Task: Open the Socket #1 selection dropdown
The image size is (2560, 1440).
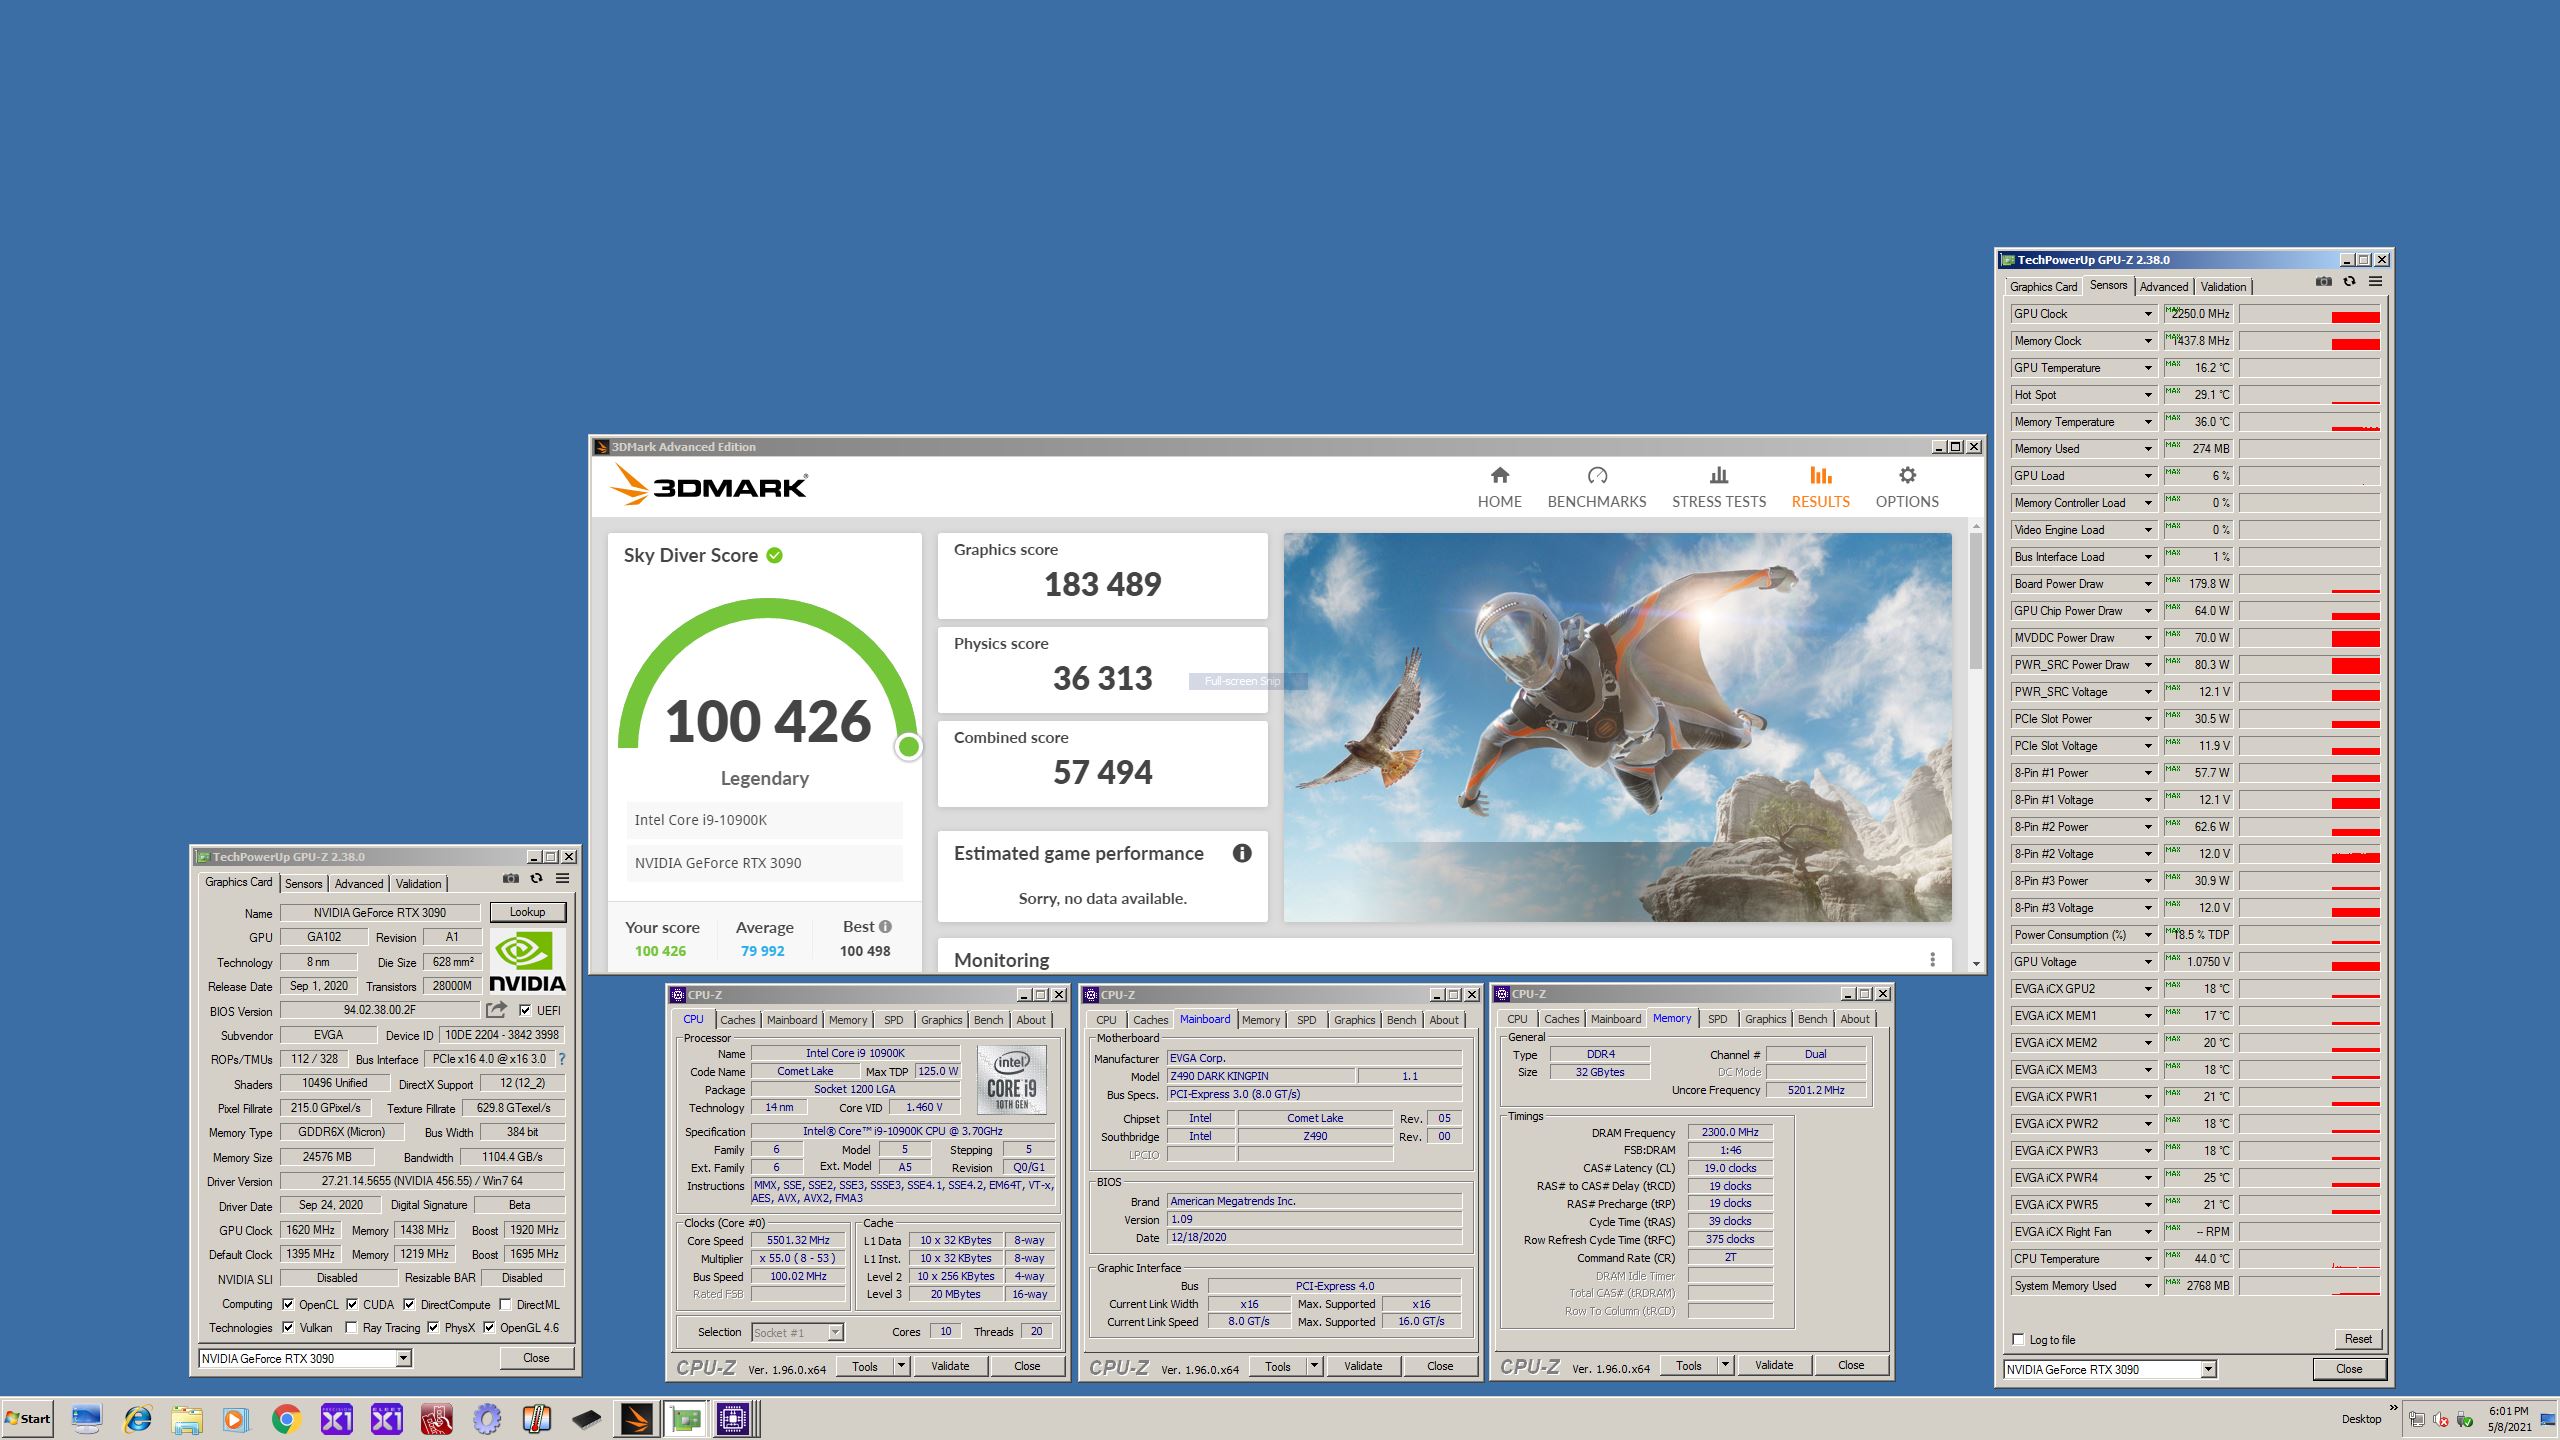Action: pyautogui.click(x=835, y=1332)
